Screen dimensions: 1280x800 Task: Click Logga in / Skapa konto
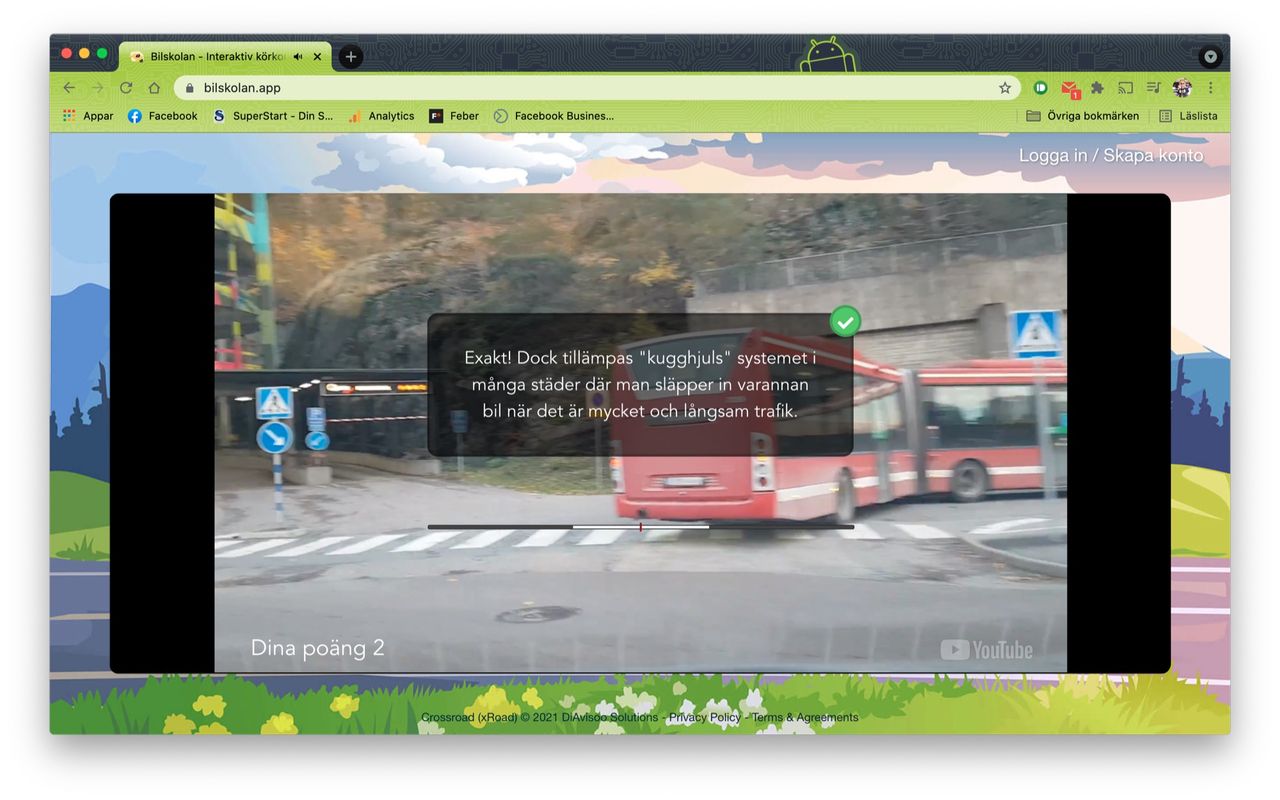click(1111, 155)
